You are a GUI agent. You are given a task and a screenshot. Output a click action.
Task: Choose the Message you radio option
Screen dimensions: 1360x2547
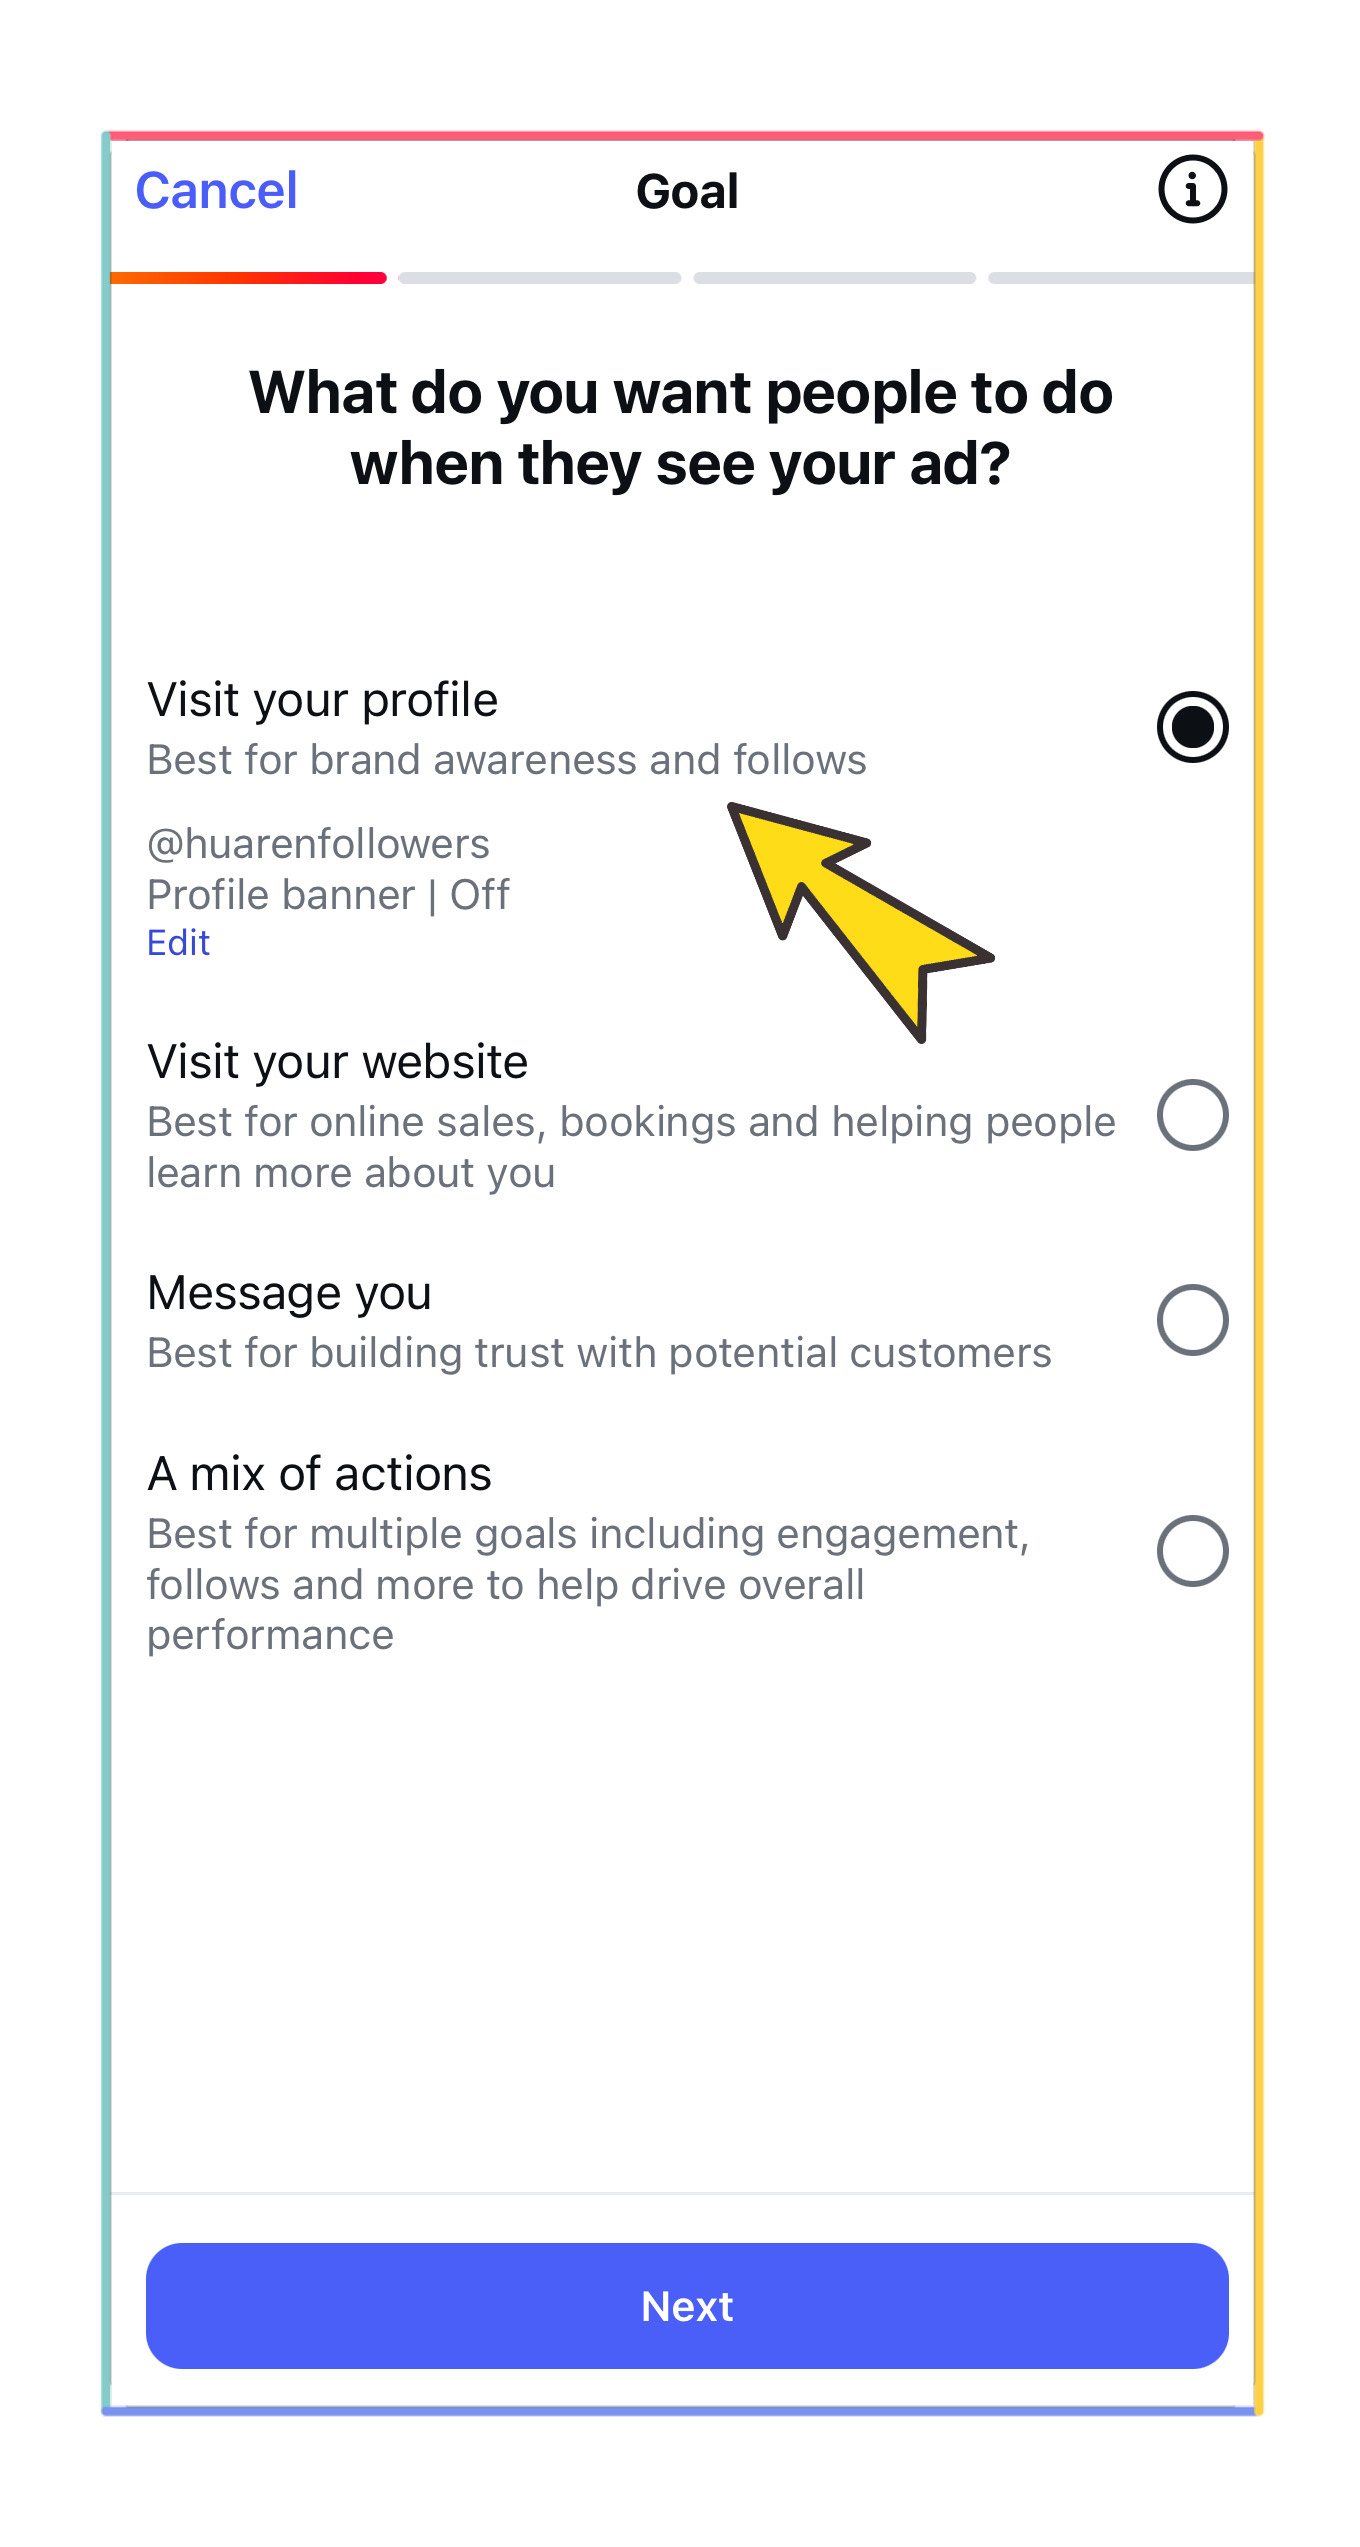[x=1192, y=1320]
